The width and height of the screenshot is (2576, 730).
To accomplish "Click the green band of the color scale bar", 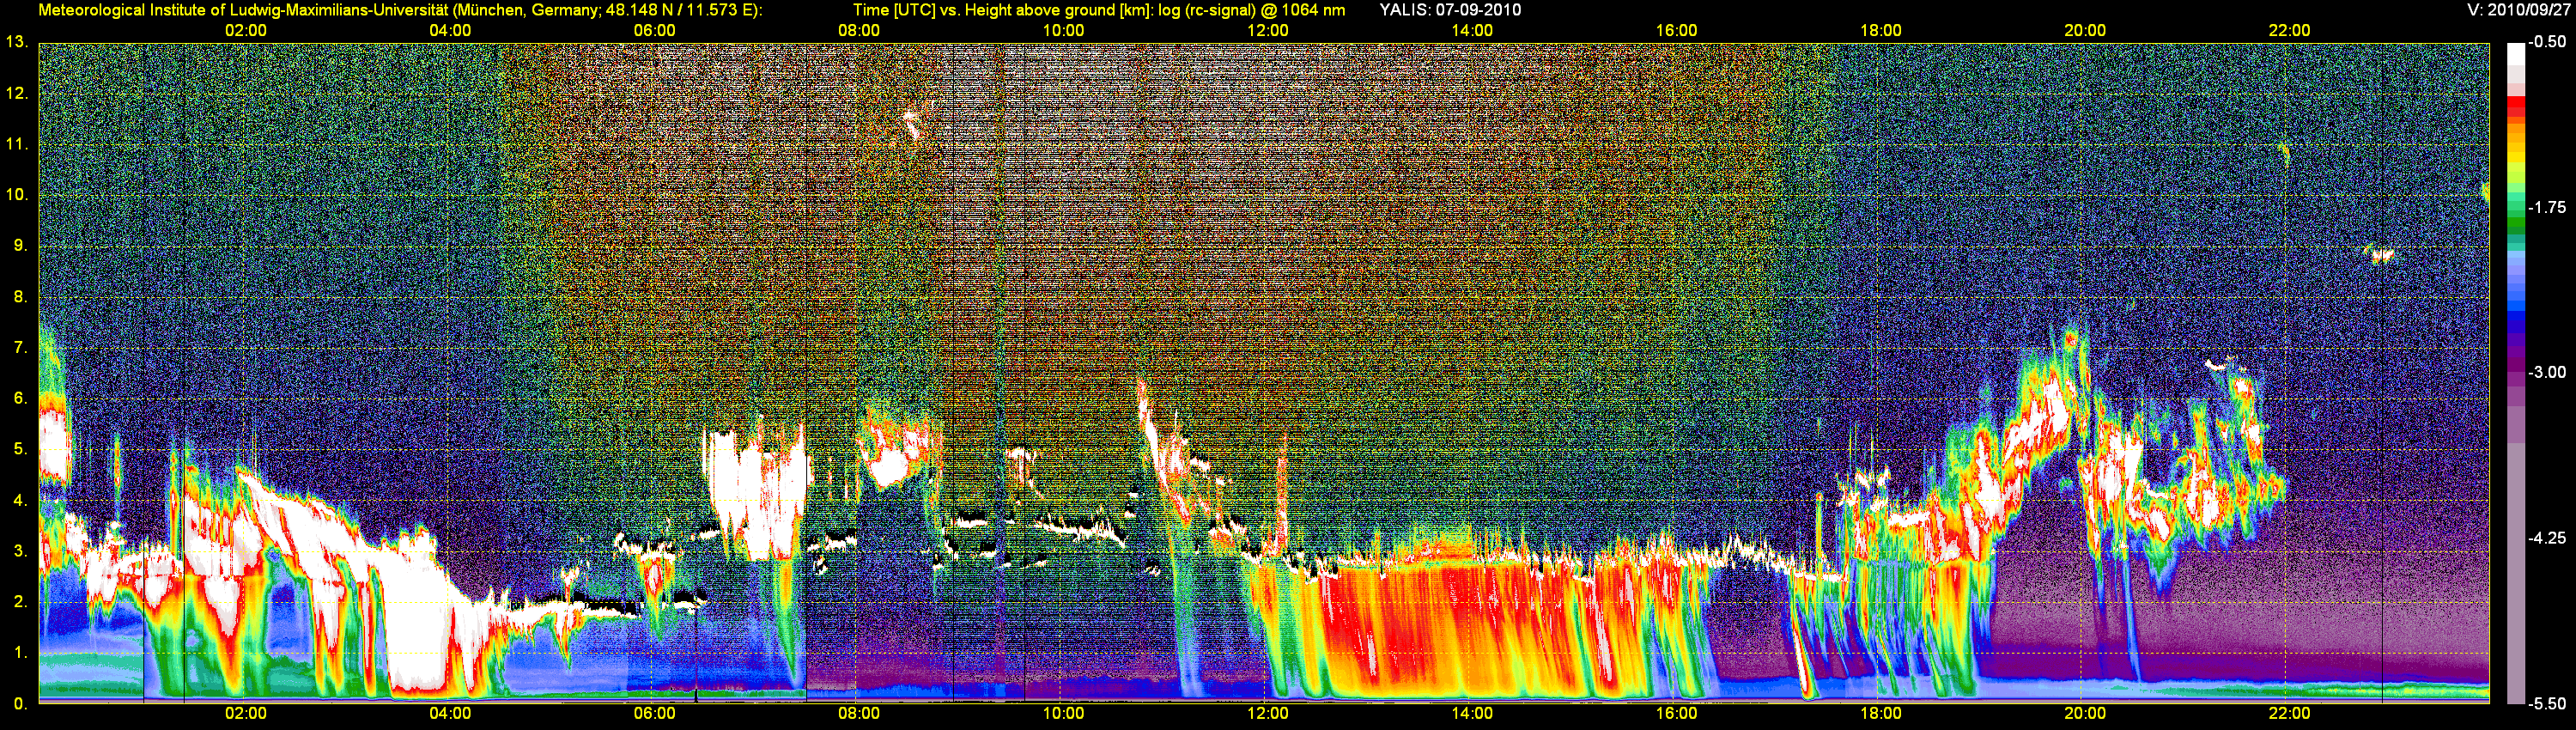I will [2515, 222].
